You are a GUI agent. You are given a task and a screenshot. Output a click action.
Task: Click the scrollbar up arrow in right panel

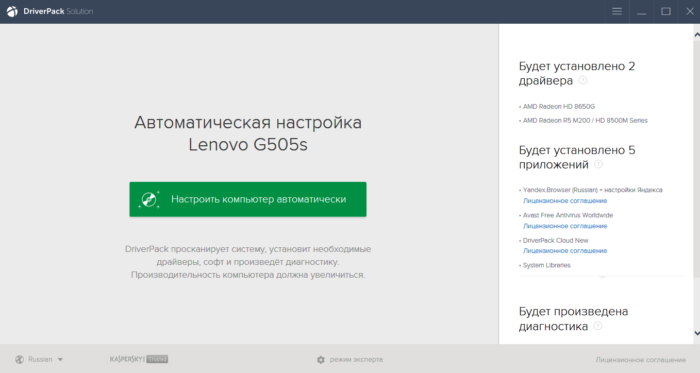696,34
